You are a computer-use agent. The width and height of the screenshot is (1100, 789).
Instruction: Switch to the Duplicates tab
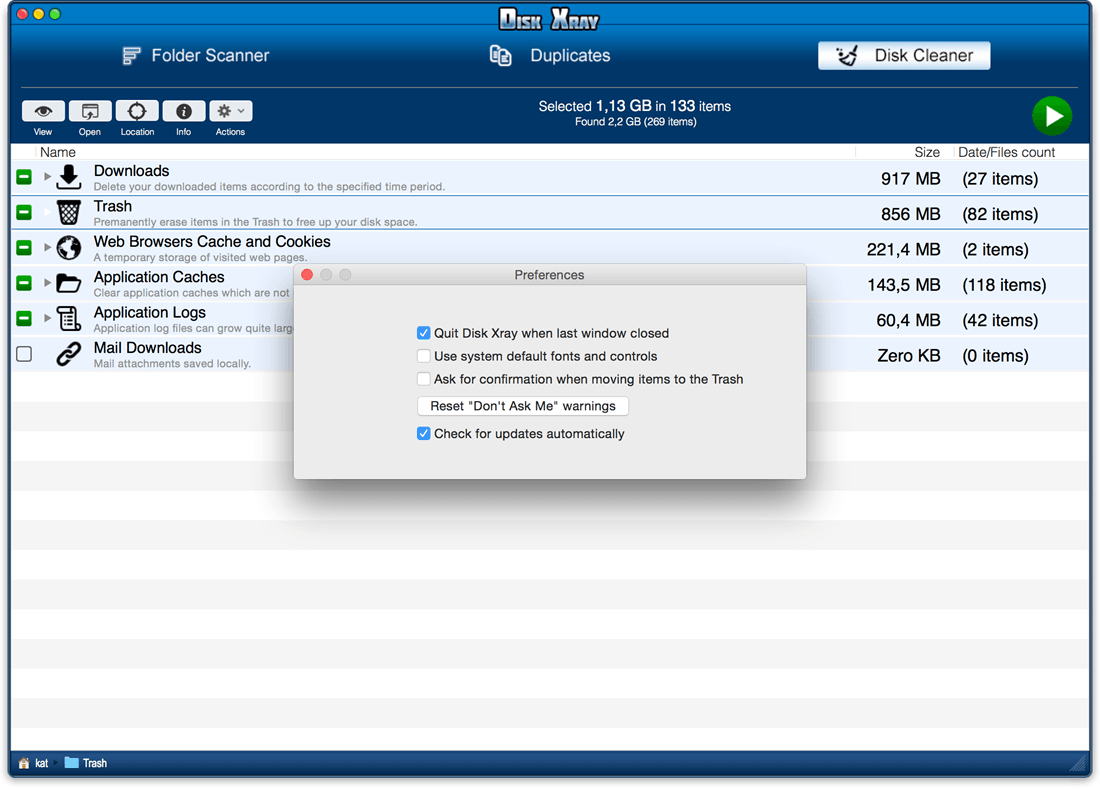click(x=550, y=55)
